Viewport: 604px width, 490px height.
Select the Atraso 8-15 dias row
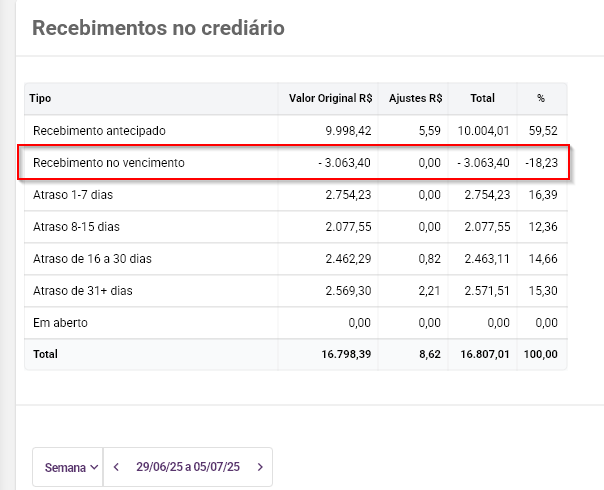[x=78, y=227]
